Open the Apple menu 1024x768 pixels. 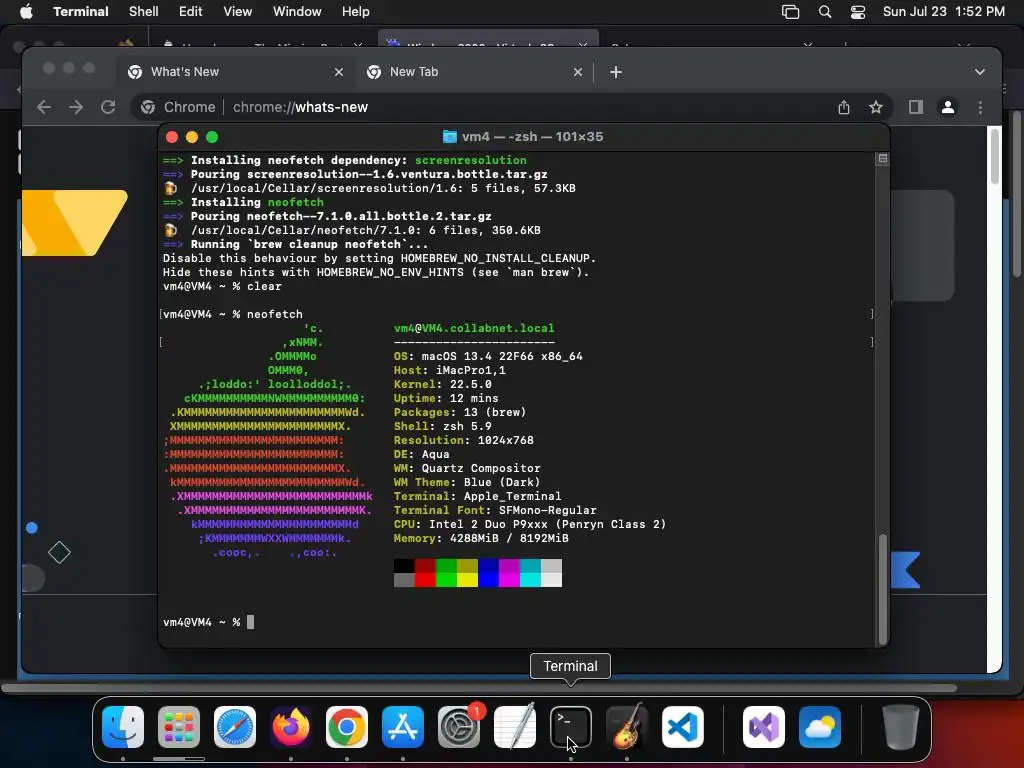click(26, 12)
